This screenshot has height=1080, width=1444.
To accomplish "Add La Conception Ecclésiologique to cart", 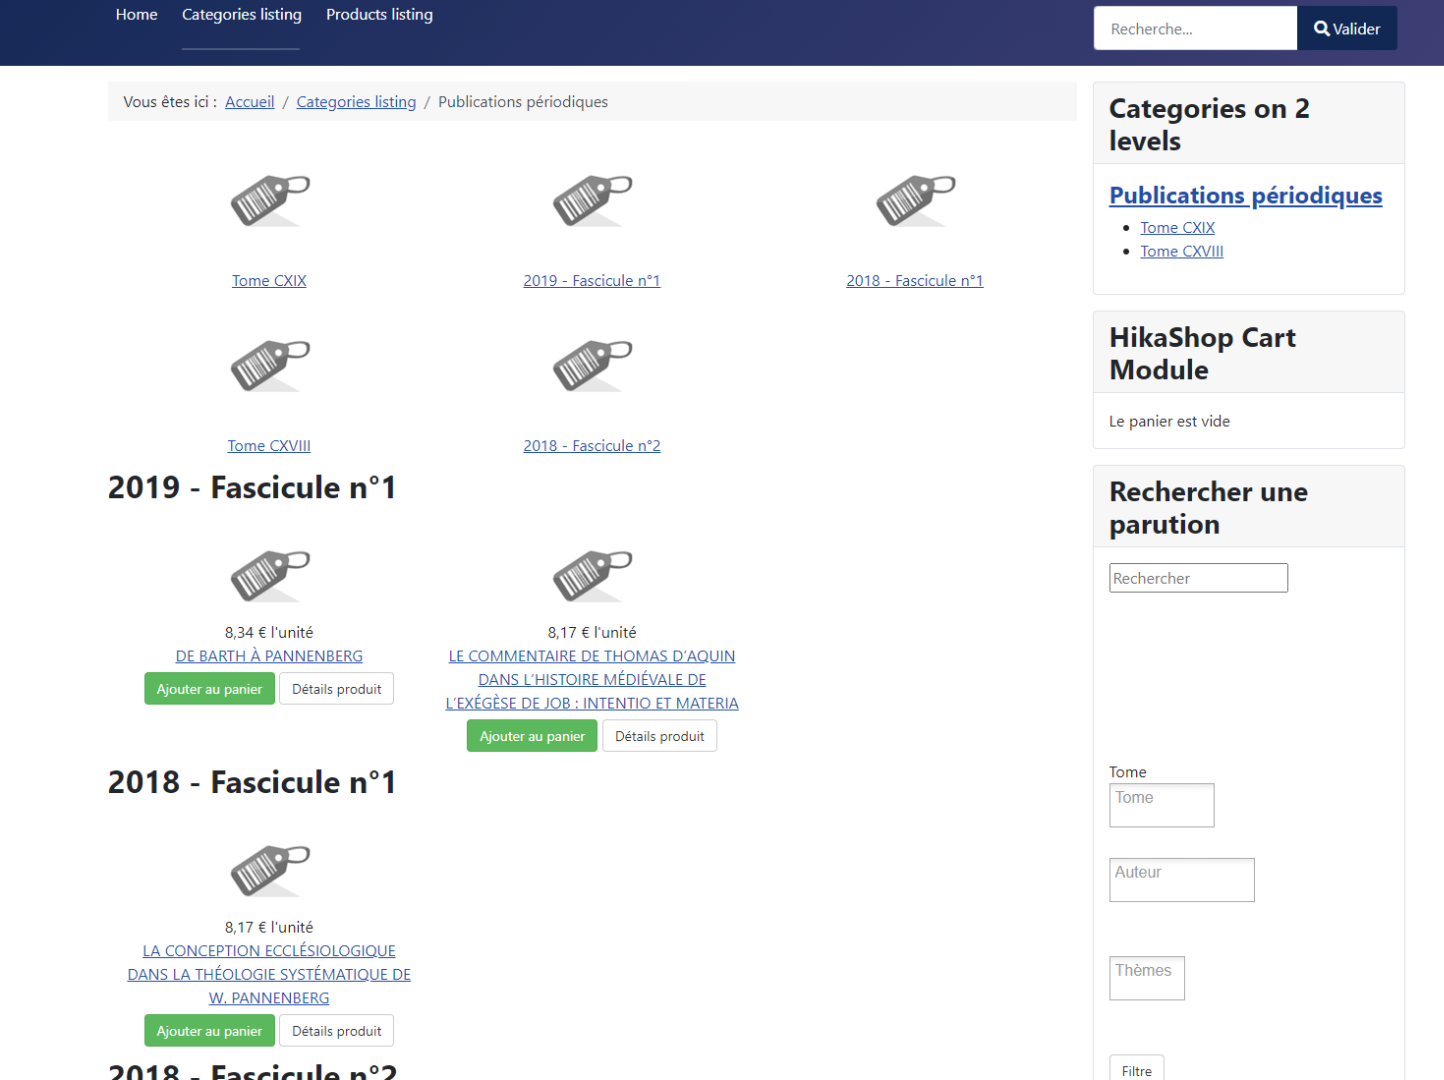I will click(x=209, y=1031).
